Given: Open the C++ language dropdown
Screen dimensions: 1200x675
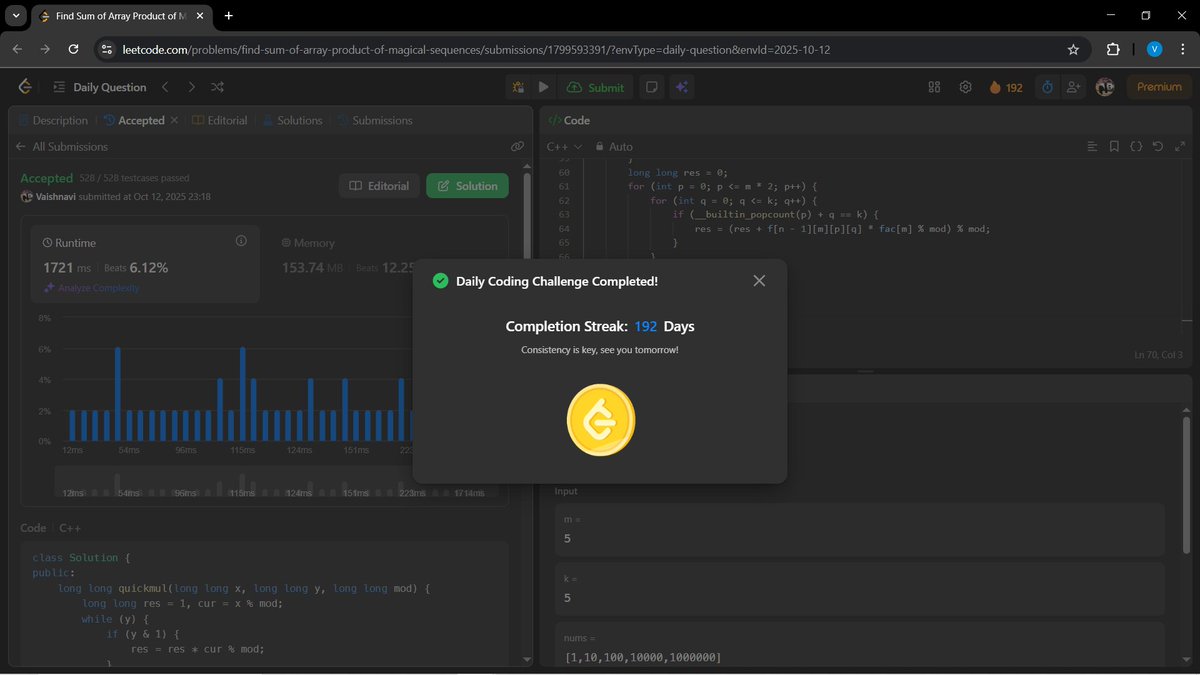Looking at the screenshot, I should pos(564,146).
